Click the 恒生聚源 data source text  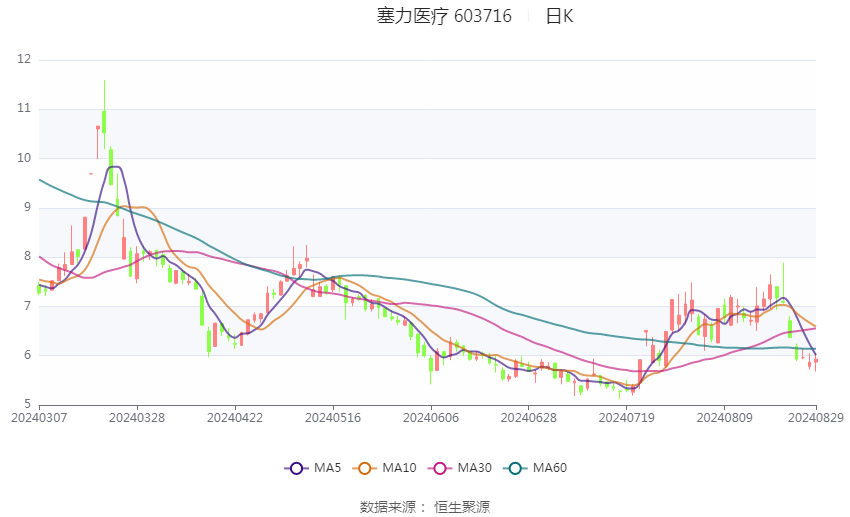pyautogui.click(x=462, y=507)
